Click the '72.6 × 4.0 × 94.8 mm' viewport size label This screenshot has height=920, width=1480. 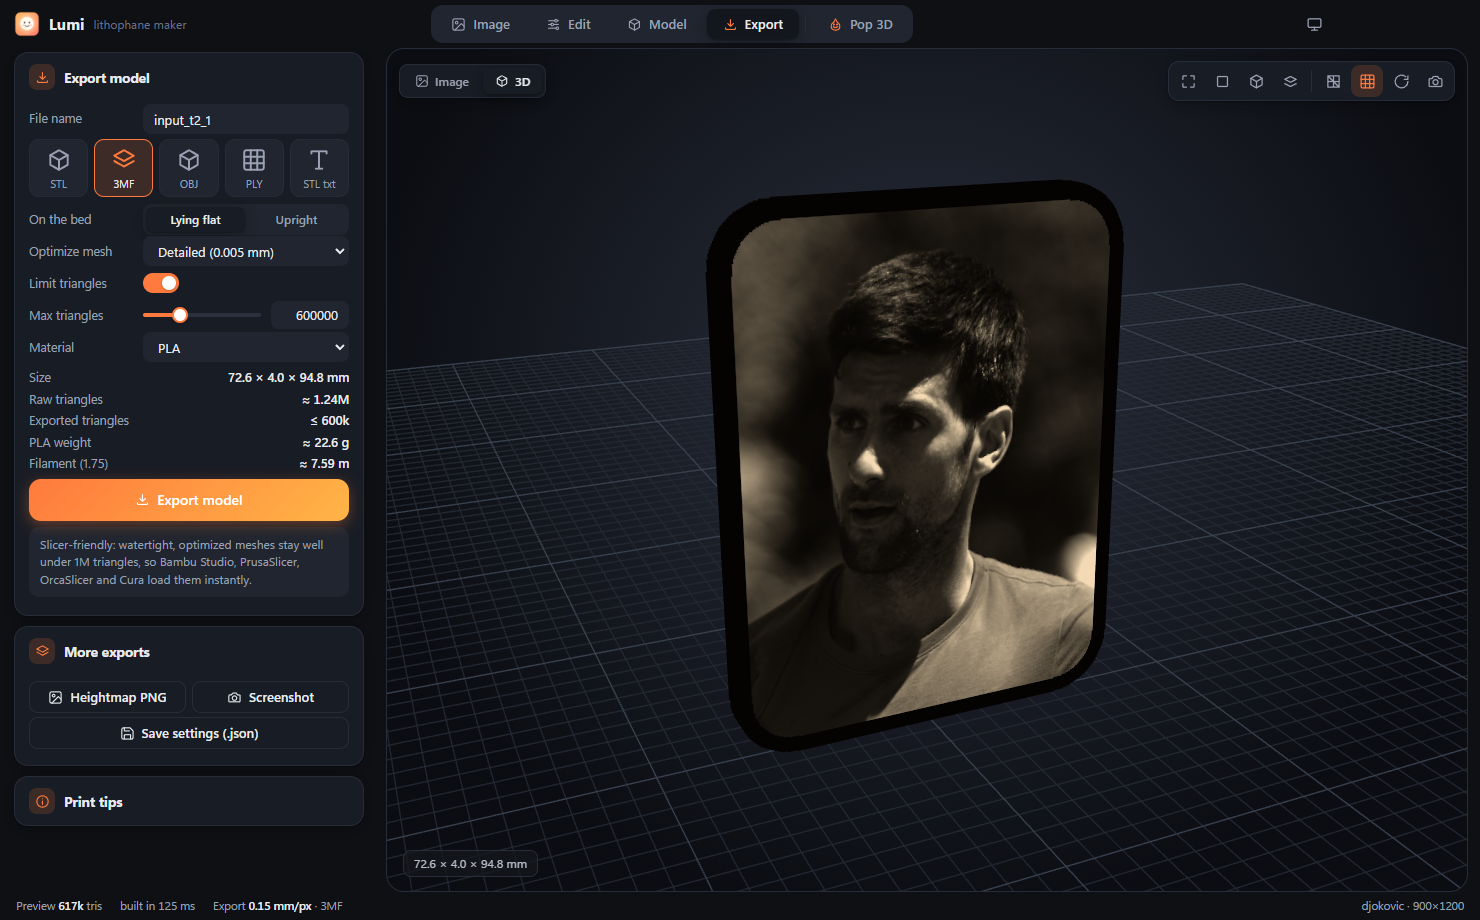tap(470, 864)
